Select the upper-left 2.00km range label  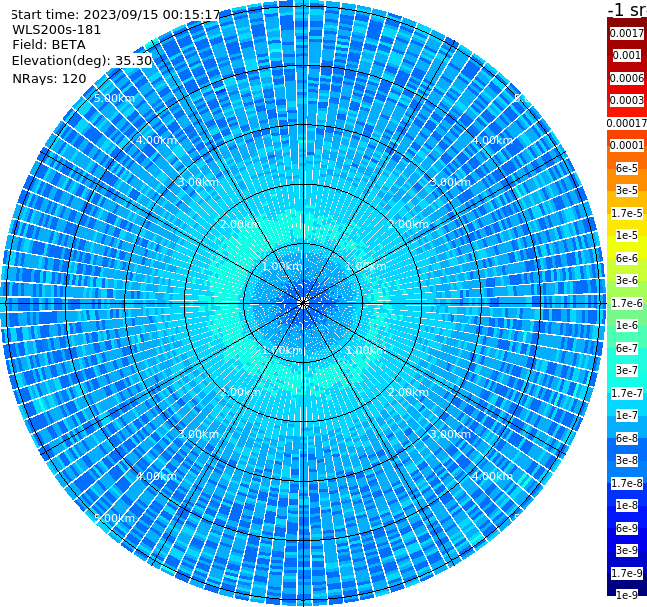point(241,224)
